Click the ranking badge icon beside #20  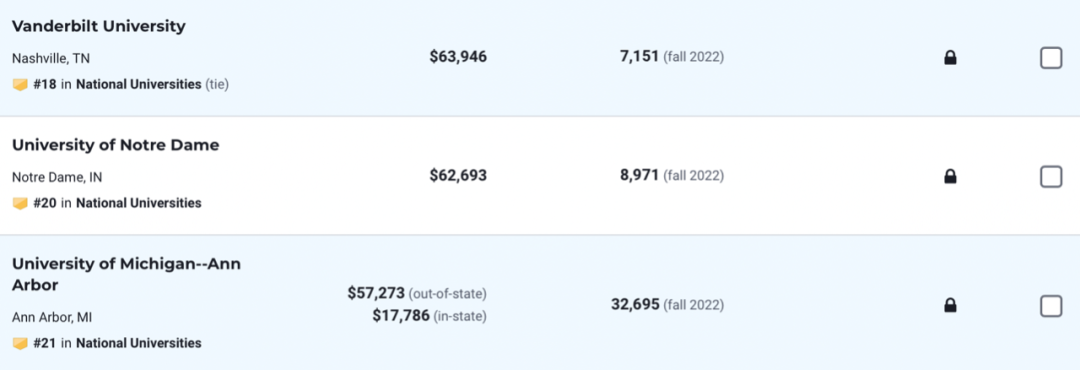pyautogui.click(x=20, y=203)
